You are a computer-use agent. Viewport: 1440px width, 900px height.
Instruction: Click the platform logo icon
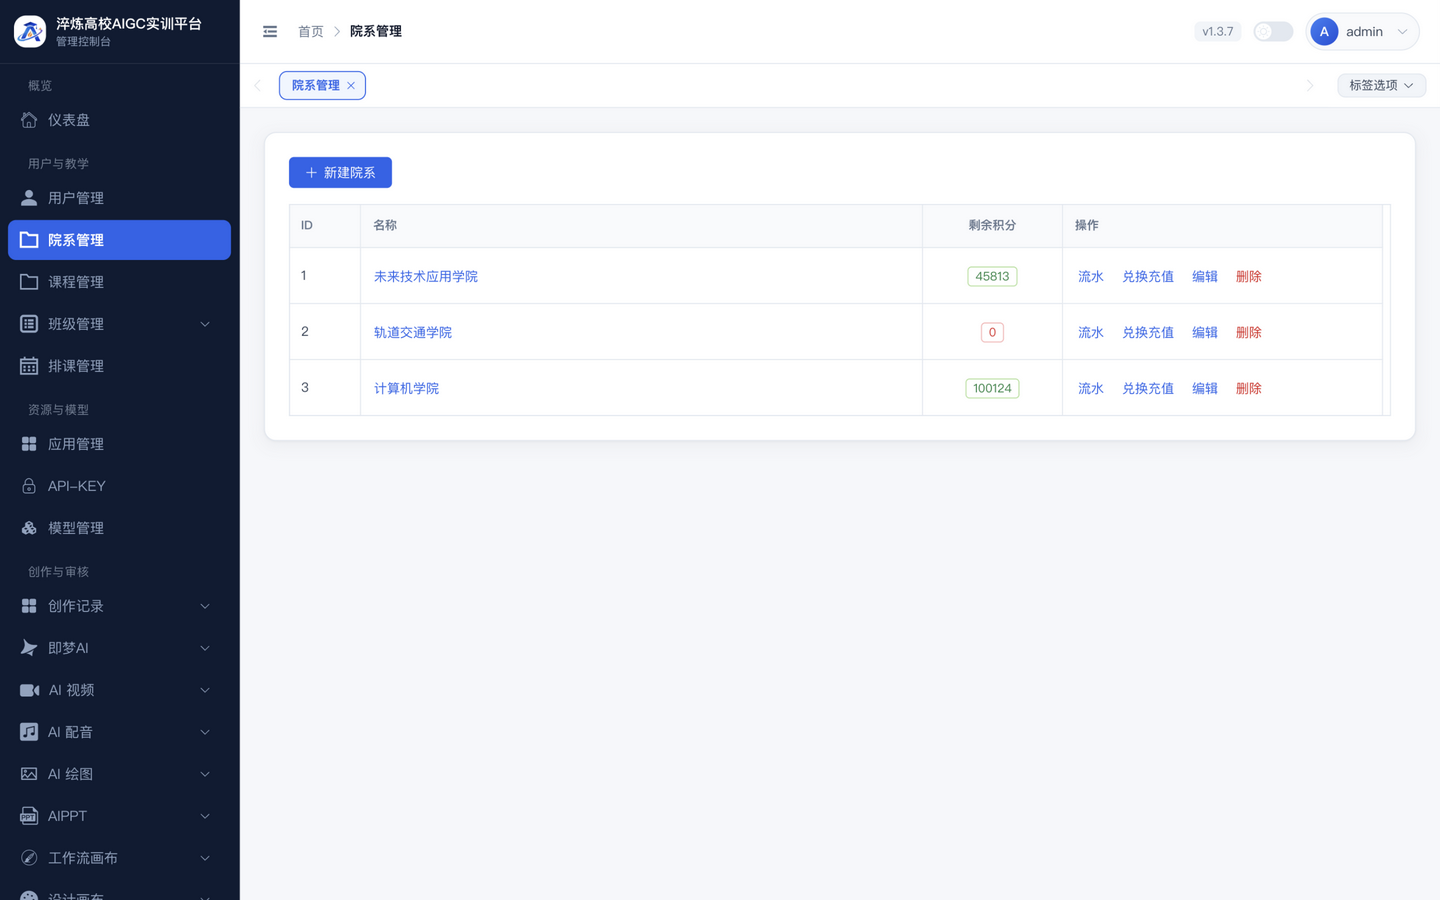pos(30,31)
